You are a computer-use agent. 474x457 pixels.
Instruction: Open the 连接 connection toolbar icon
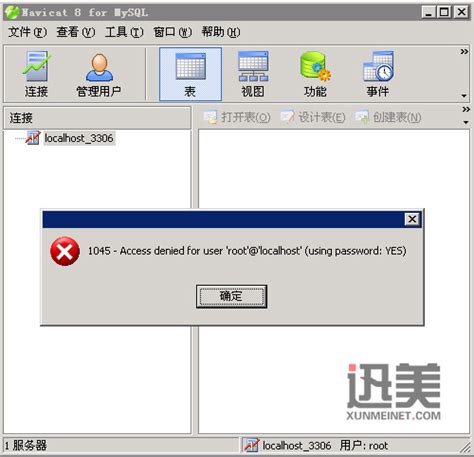(36, 74)
